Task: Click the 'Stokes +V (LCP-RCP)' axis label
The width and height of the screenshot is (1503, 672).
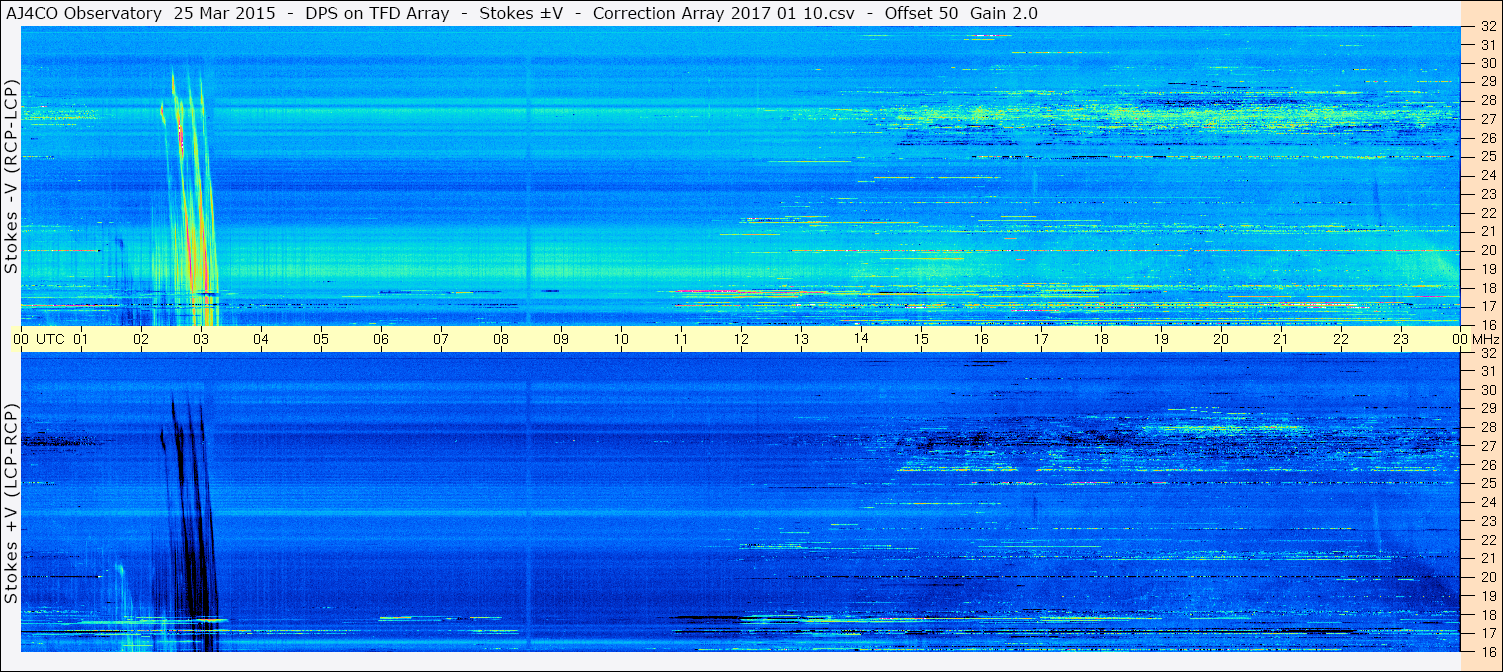Action: coord(11,505)
